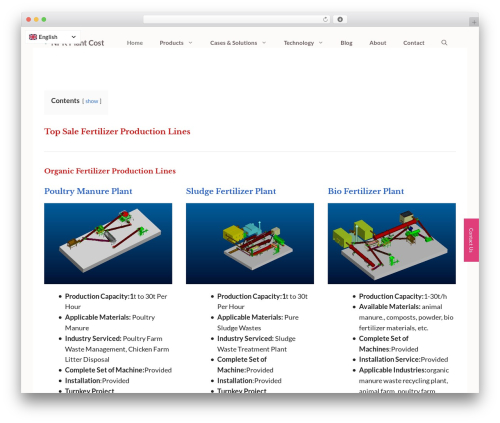Go to Home menu item
Screen dimensions: 500x423
point(135,43)
